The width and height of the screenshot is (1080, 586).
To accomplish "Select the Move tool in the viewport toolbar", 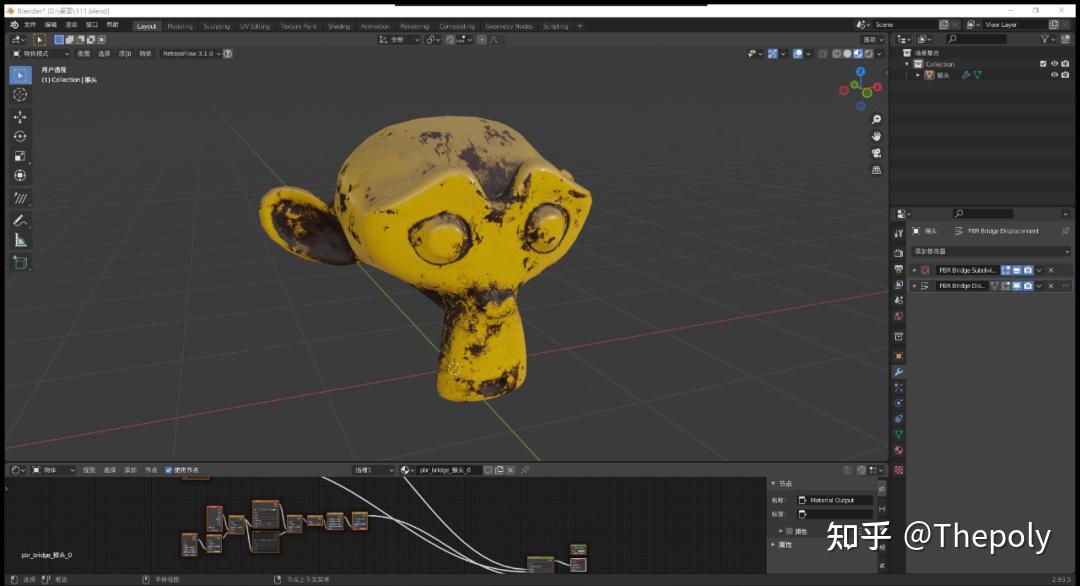I will coord(20,117).
